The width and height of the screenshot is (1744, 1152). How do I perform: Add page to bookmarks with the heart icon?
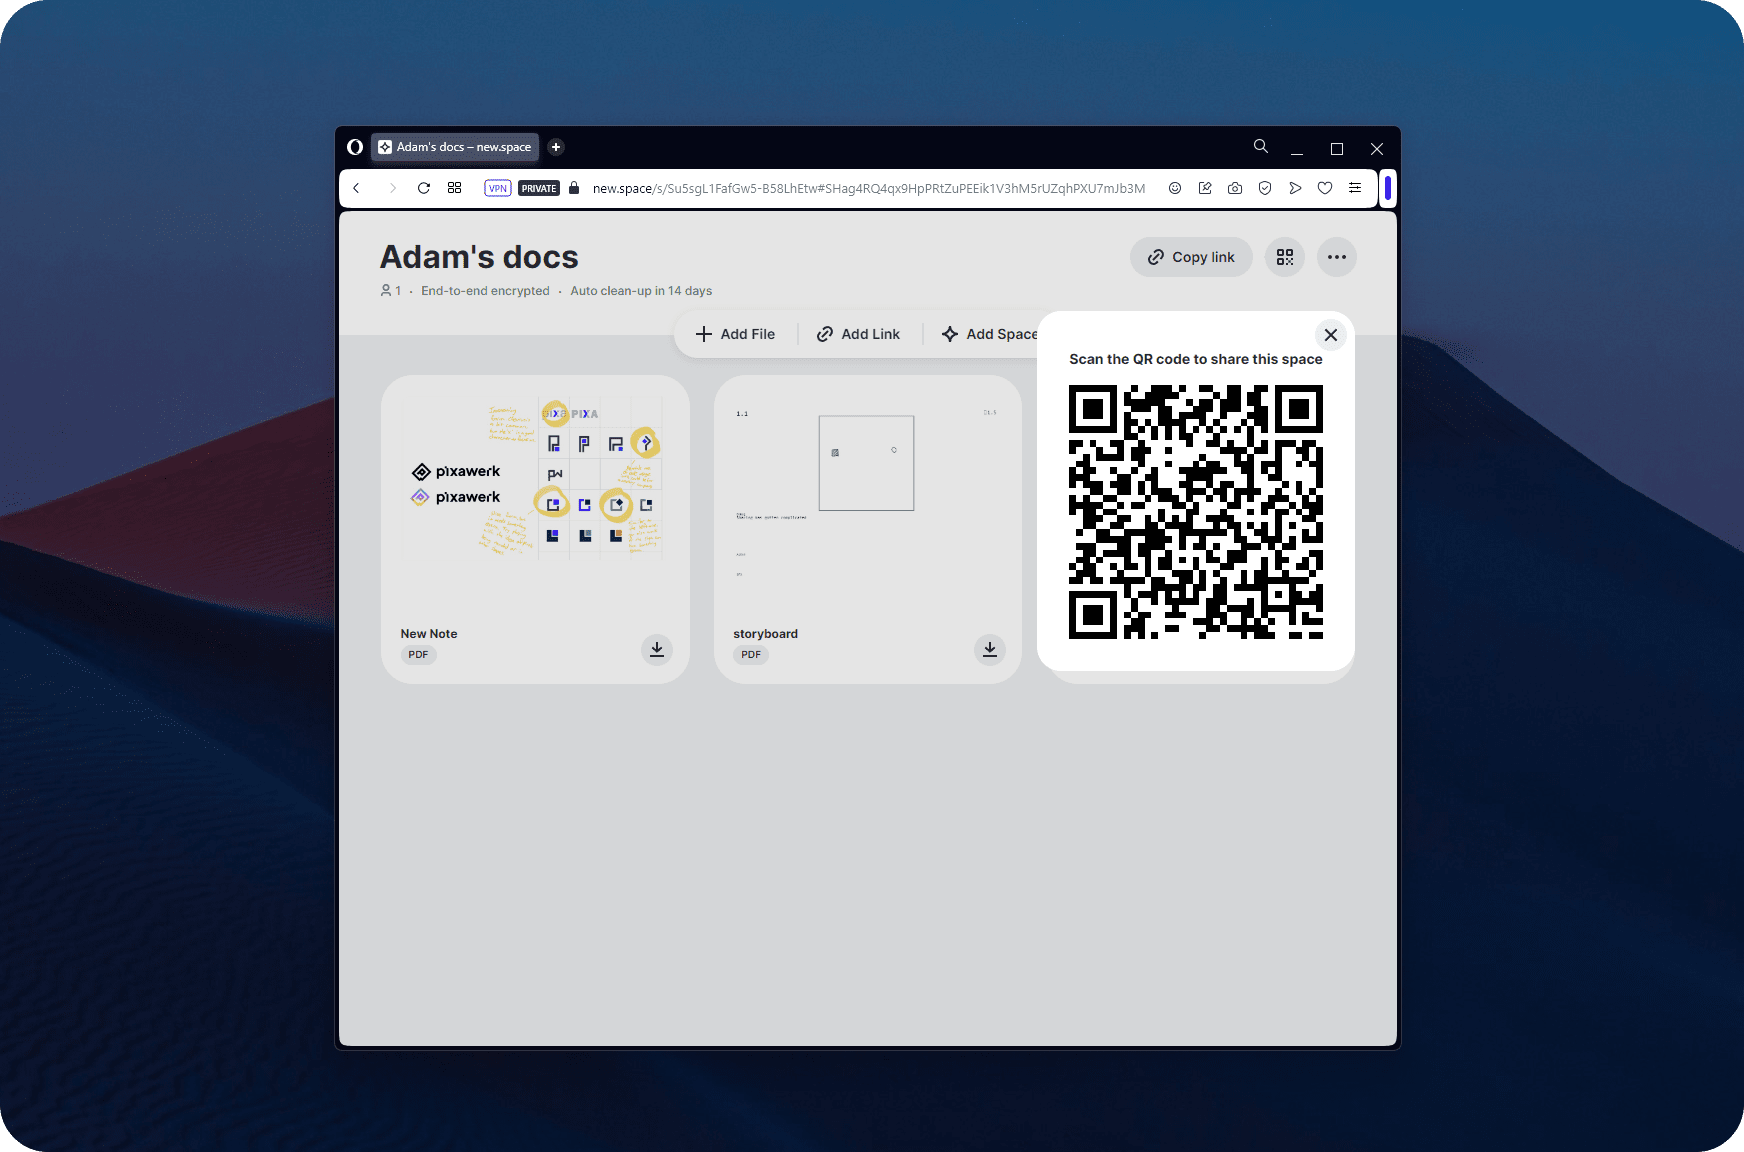coord(1325,188)
